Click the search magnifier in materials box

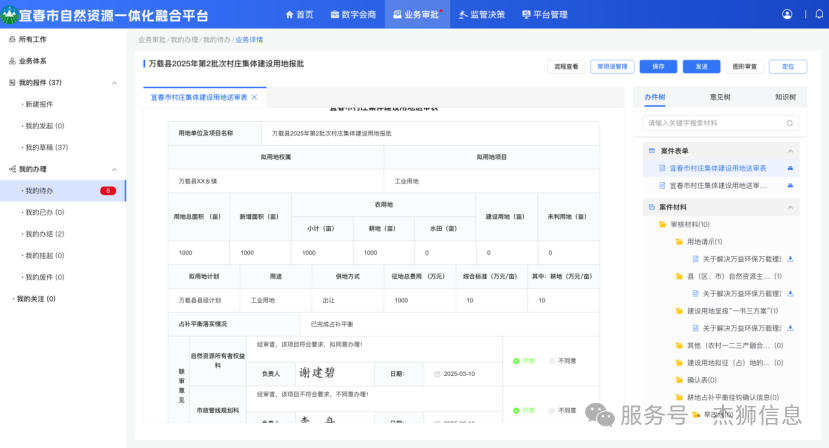(791, 123)
